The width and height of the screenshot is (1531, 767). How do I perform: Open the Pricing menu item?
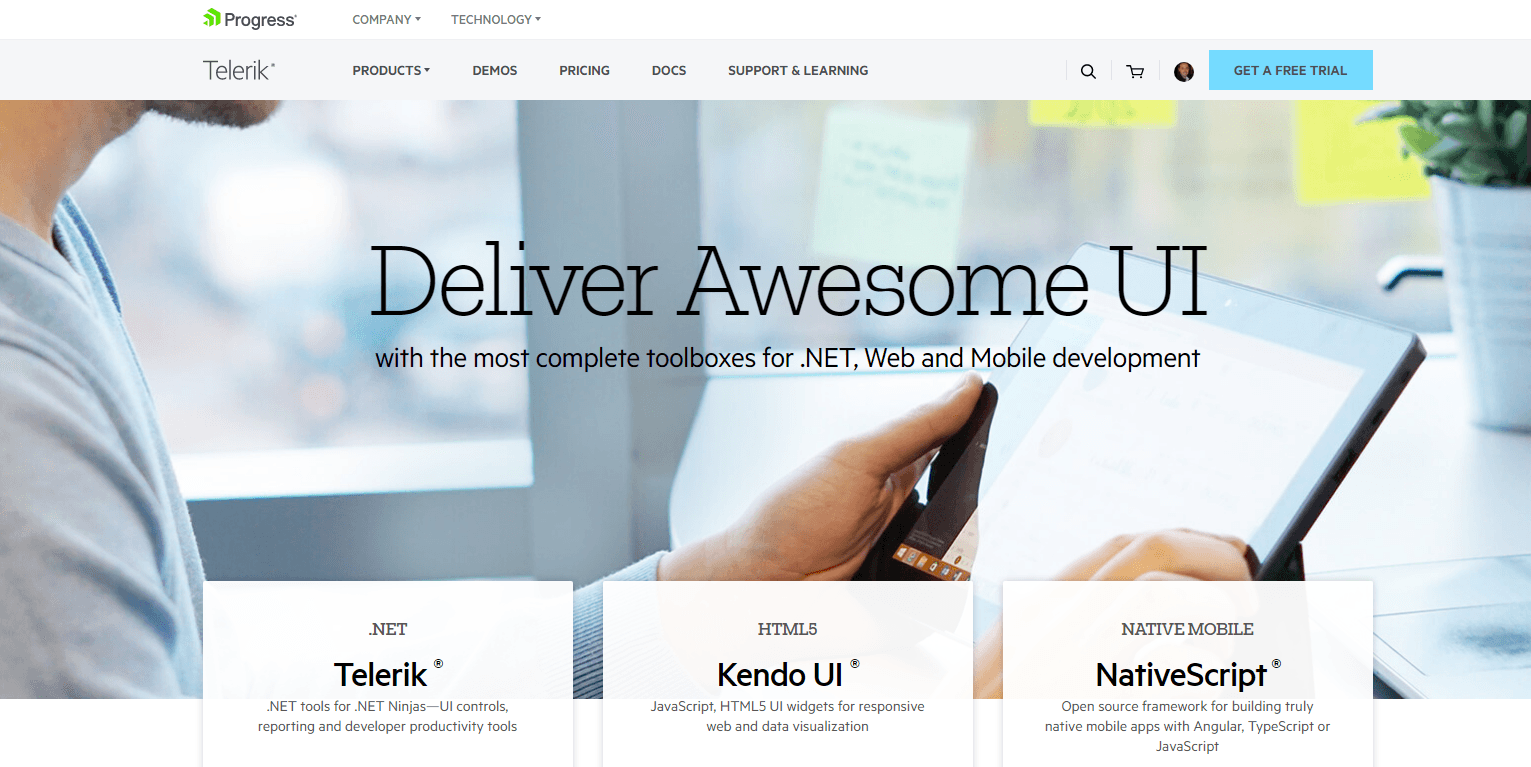pos(584,71)
